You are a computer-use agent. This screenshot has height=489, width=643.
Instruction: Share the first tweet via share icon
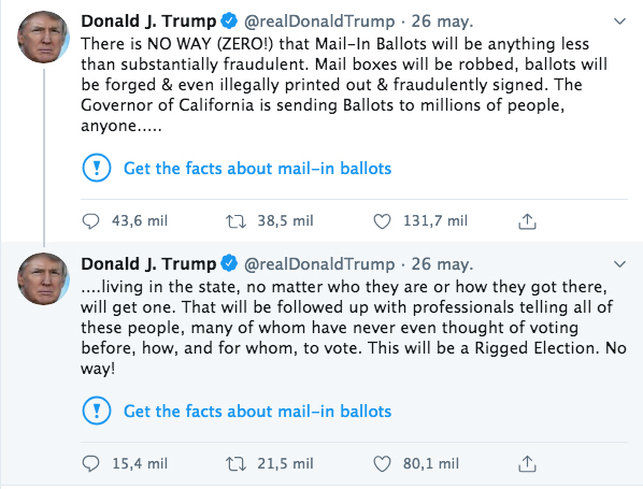click(528, 221)
